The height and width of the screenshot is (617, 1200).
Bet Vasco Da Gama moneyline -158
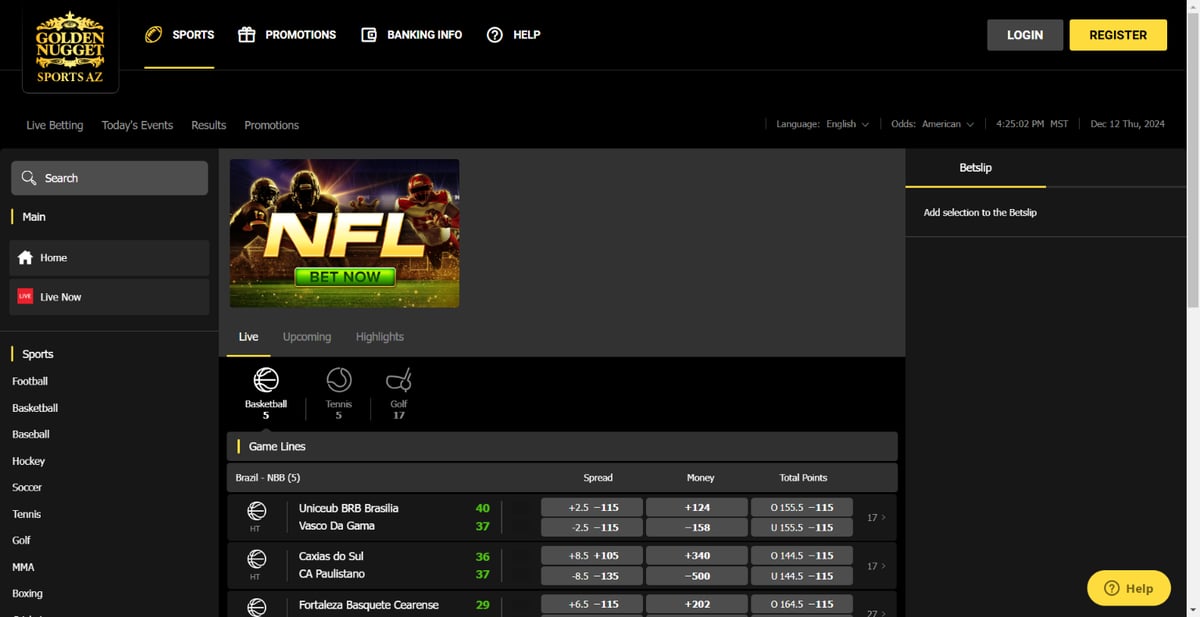pos(697,527)
